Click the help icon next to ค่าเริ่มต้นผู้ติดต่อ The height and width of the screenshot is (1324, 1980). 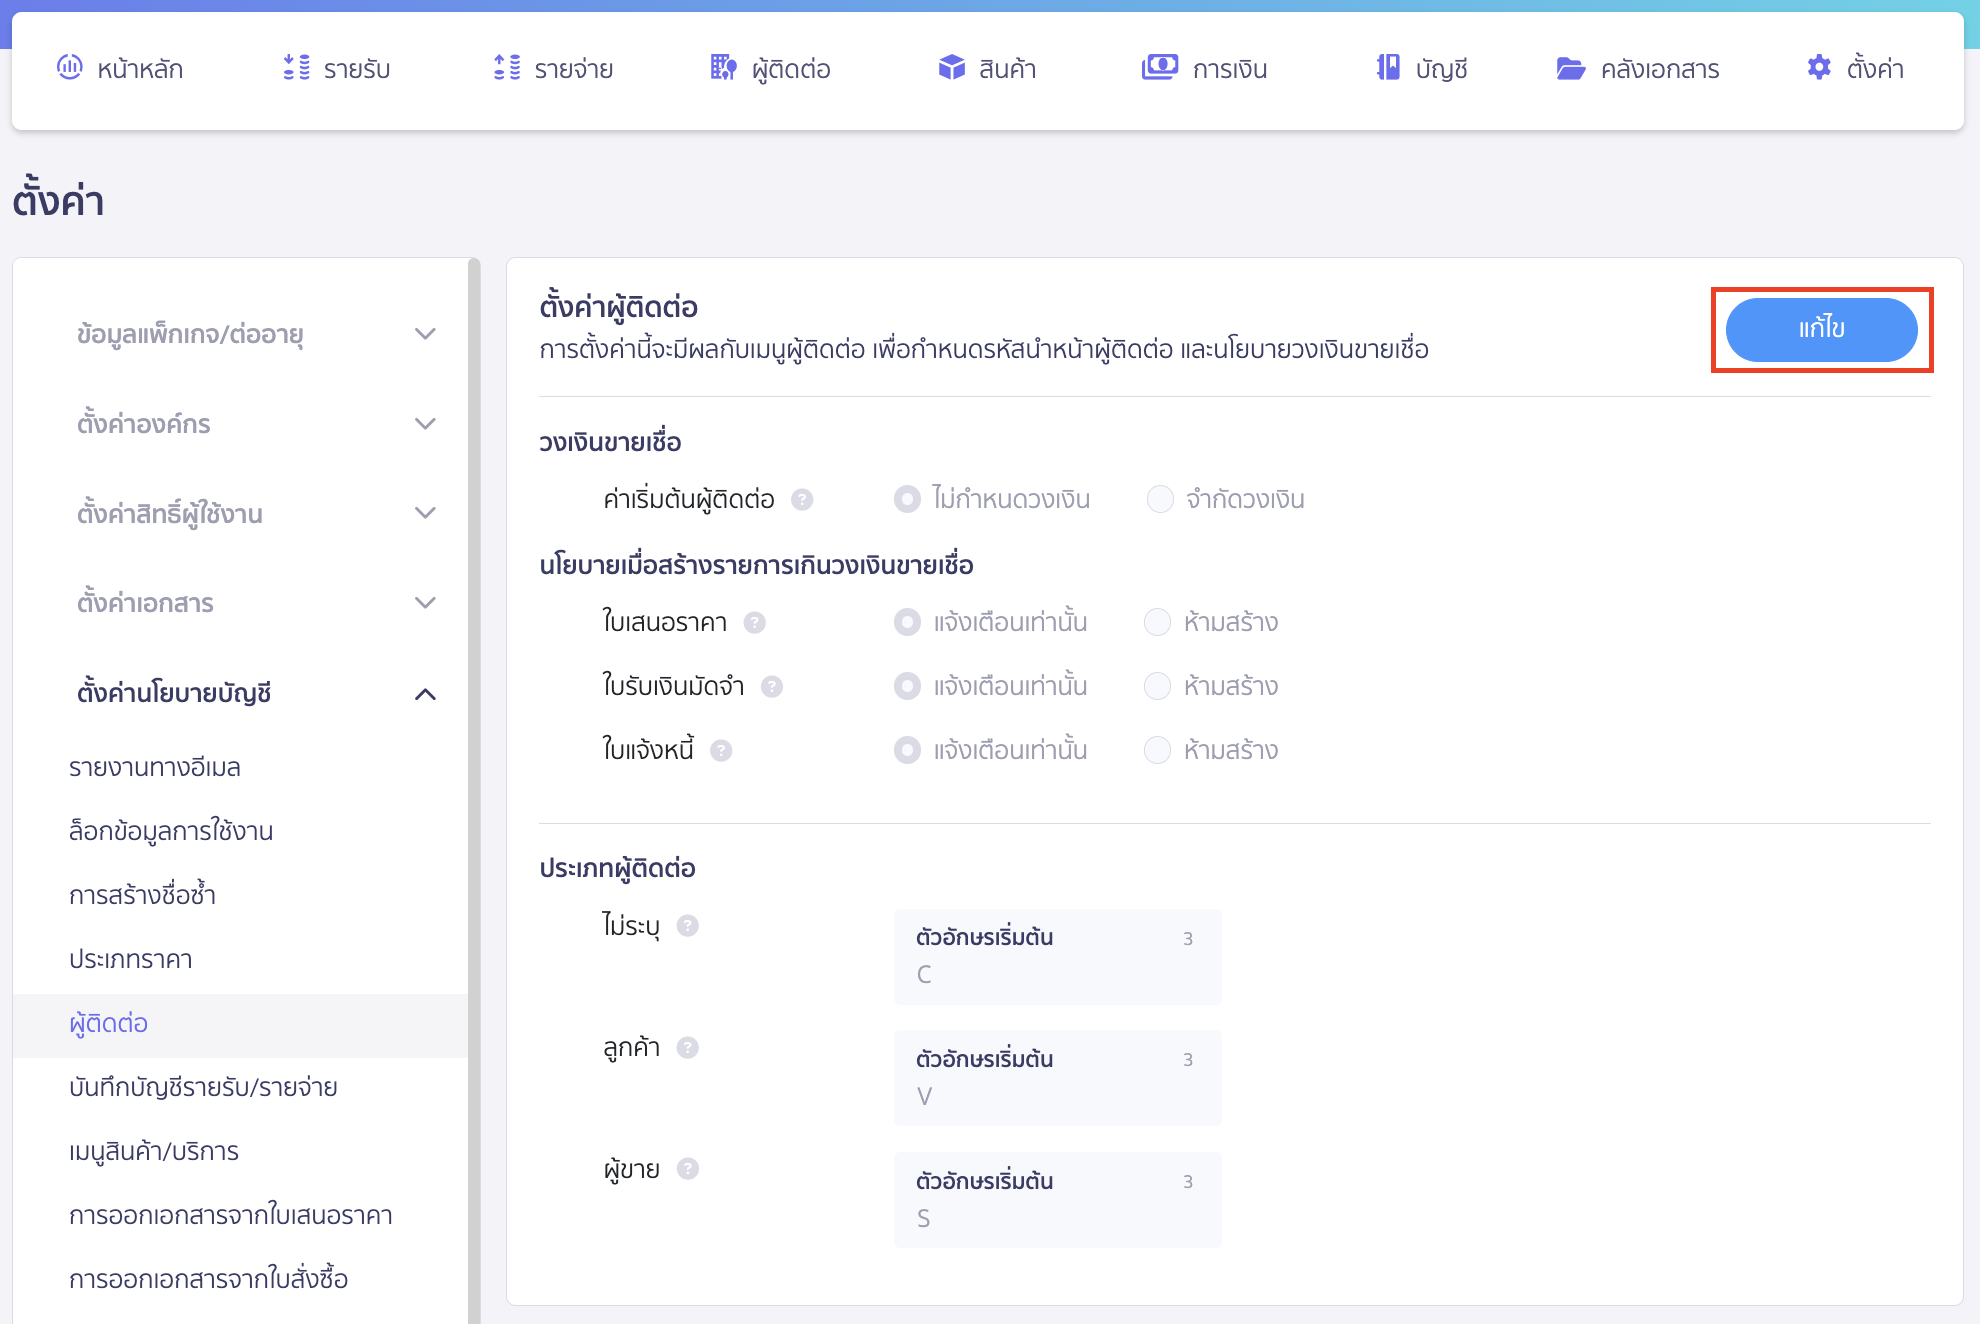(802, 499)
